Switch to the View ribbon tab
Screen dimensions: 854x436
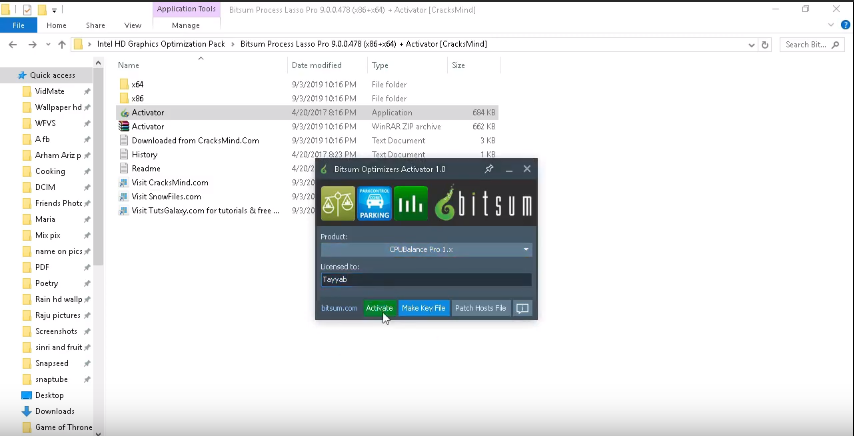point(132,25)
